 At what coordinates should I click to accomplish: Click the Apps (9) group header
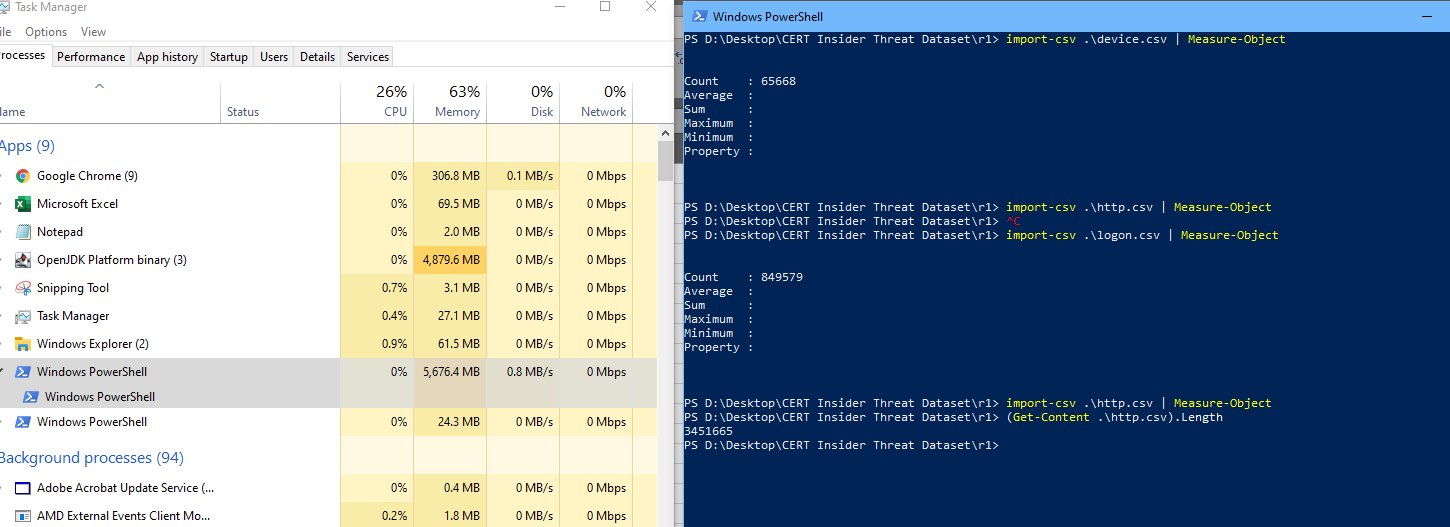[27, 146]
